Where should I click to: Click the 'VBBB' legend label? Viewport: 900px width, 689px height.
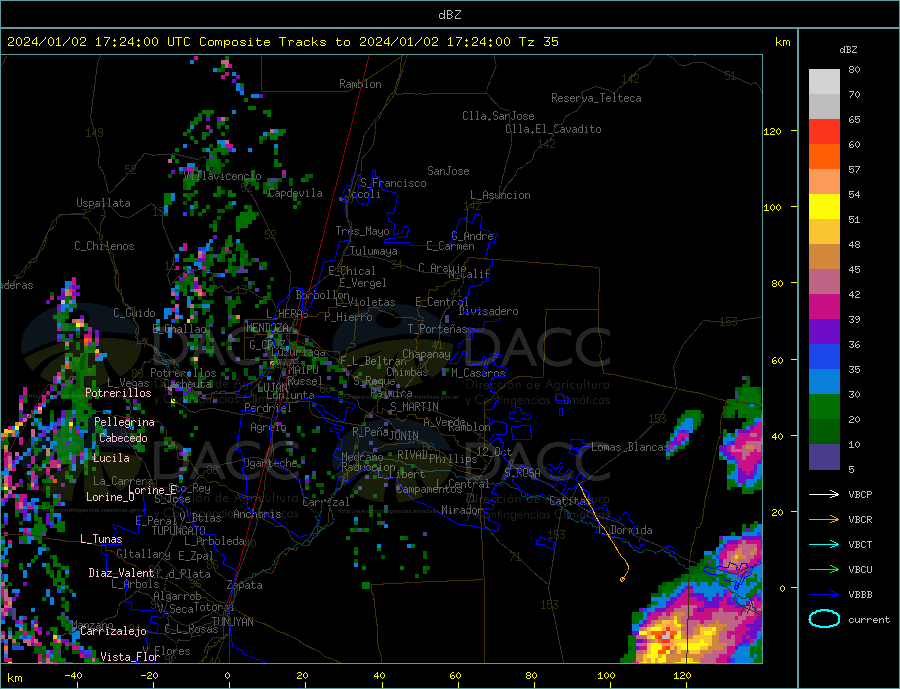(x=860, y=594)
